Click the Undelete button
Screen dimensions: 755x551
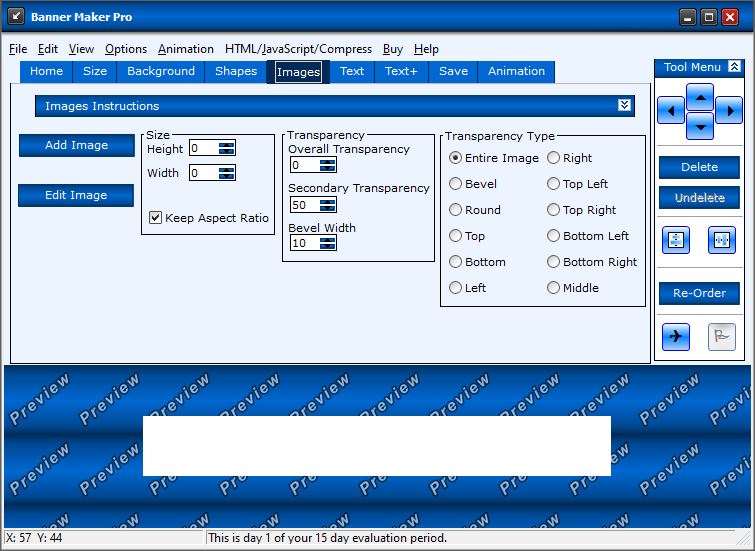coord(699,197)
